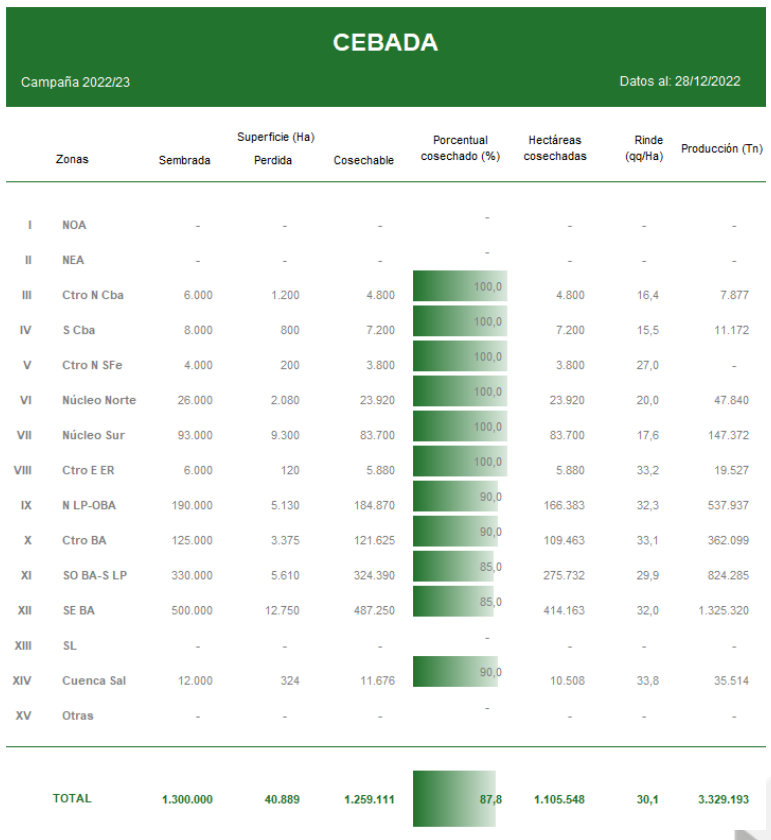771x840 pixels.
Task: Select the Producción (Tn) column header
Action: coord(721,149)
